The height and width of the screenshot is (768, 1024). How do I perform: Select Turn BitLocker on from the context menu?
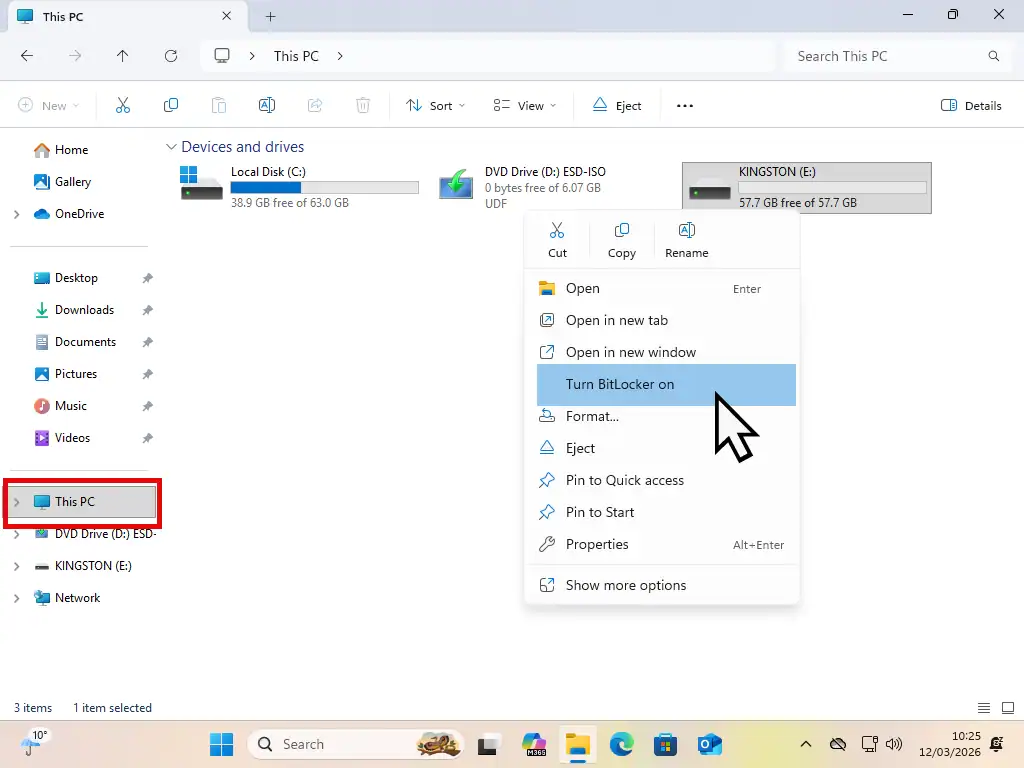point(620,385)
